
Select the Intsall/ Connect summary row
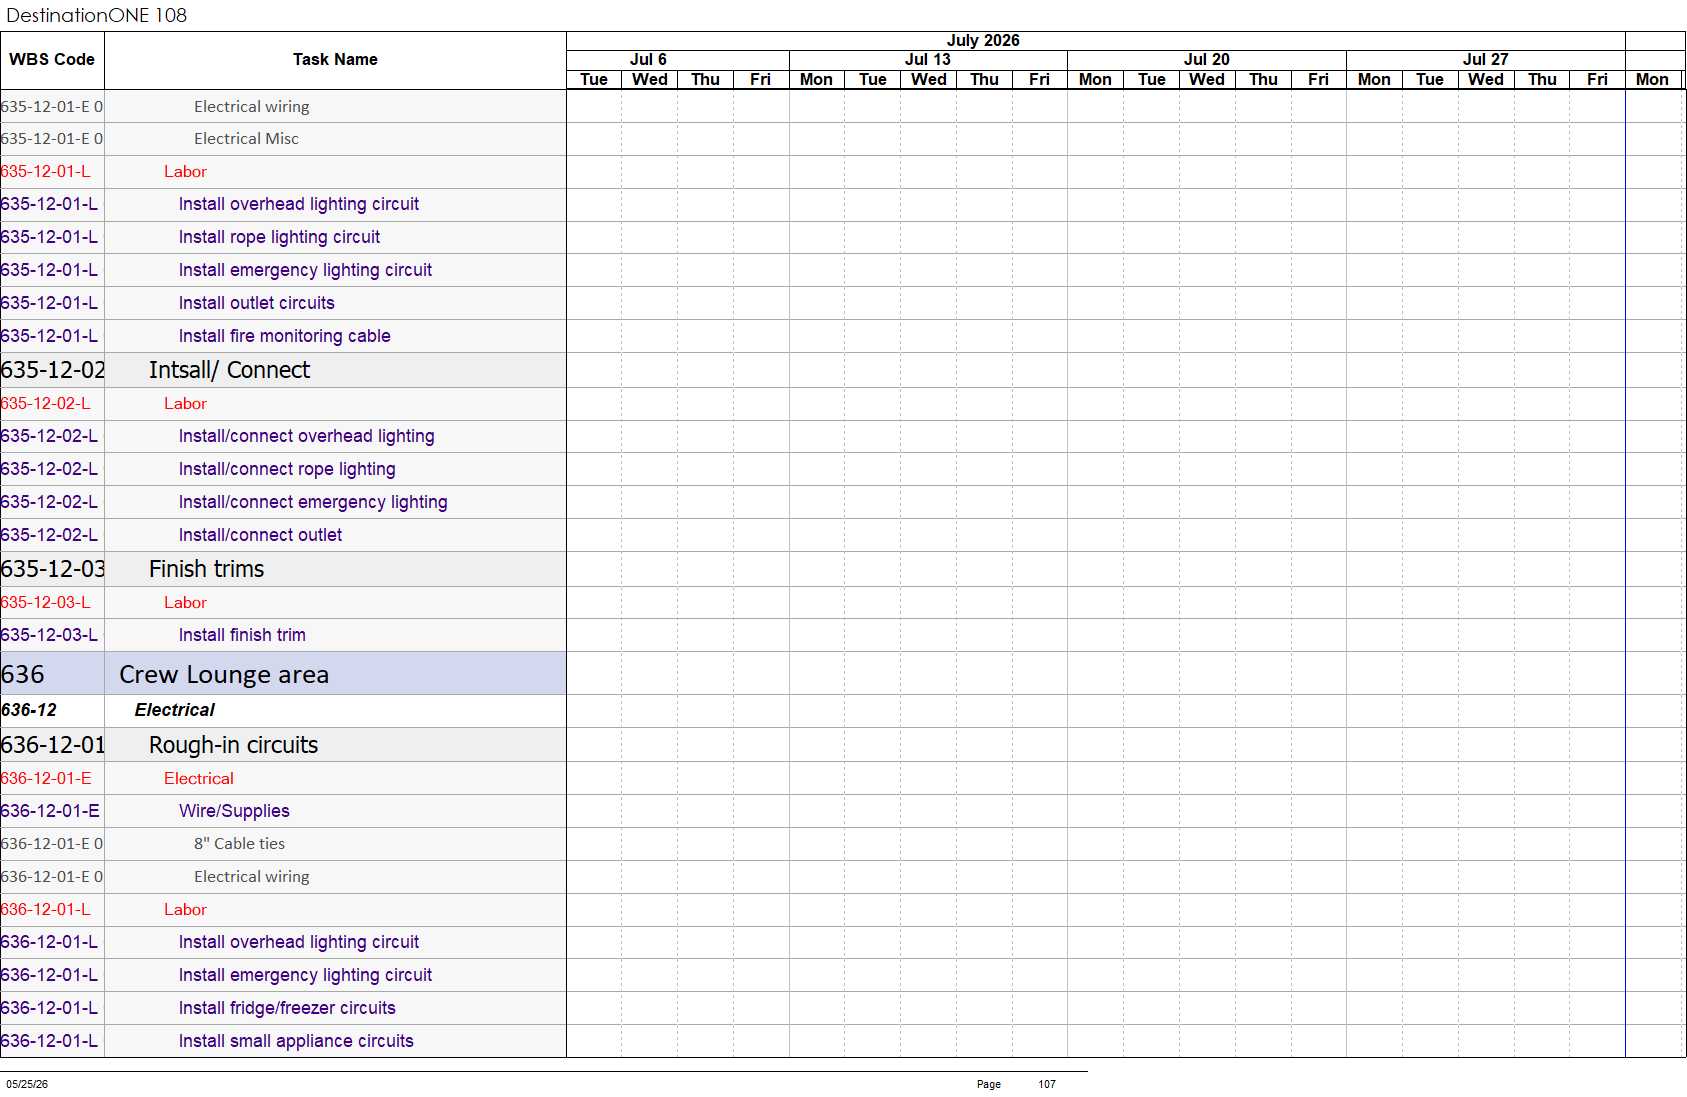pyautogui.click(x=283, y=371)
